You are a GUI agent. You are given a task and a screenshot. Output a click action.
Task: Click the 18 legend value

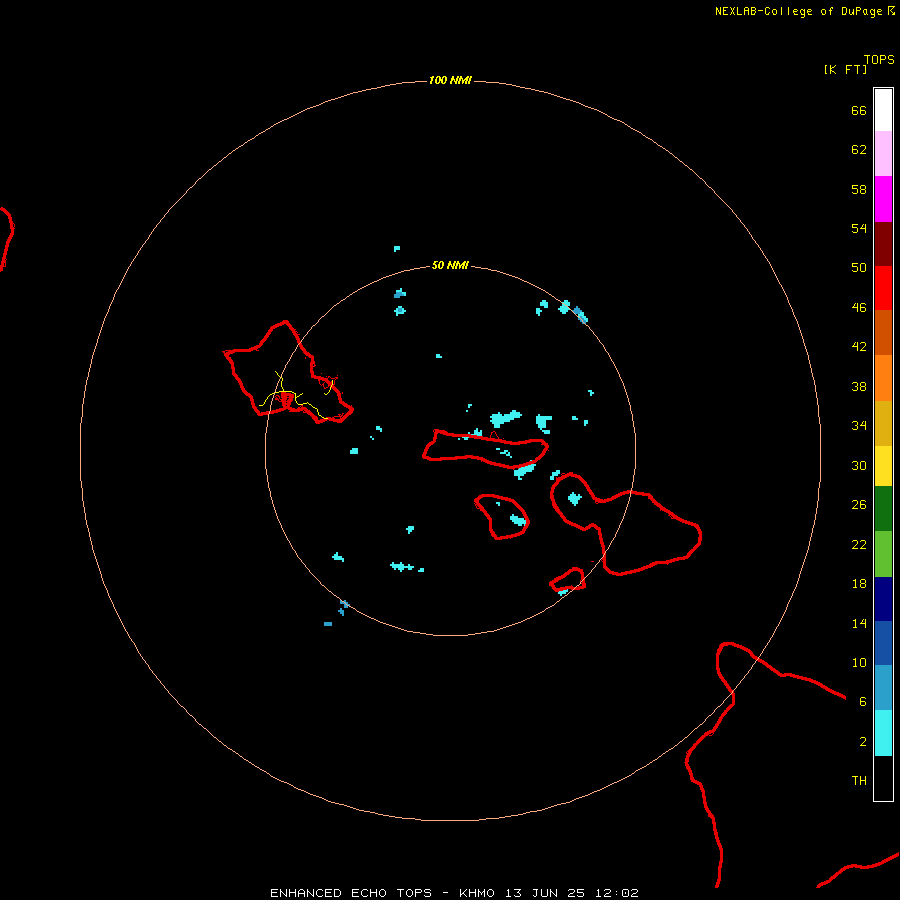[859, 584]
